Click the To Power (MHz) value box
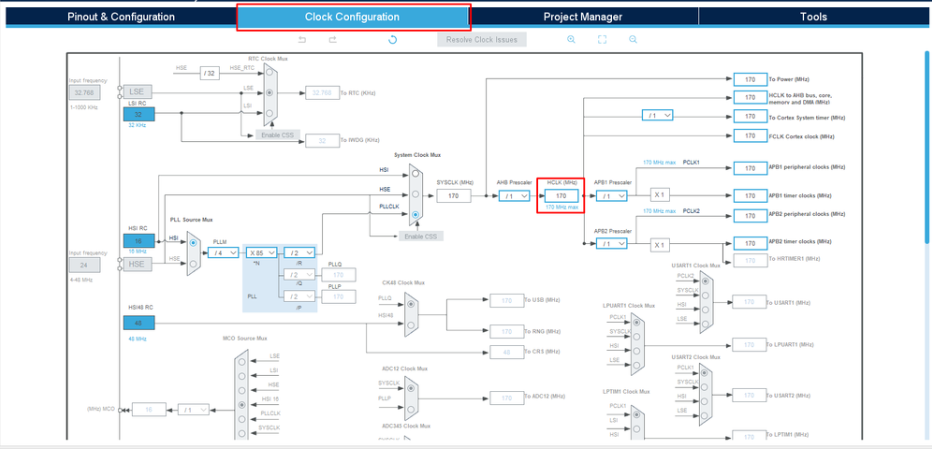 coord(750,79)
